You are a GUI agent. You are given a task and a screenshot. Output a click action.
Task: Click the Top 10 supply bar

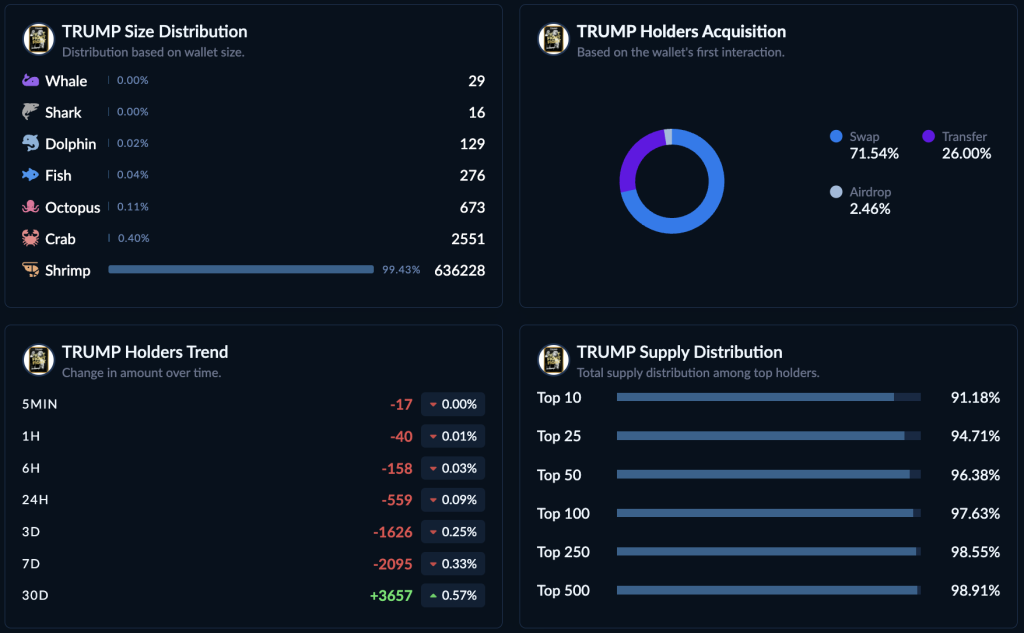pyautogui.click(x=769, y=397)
